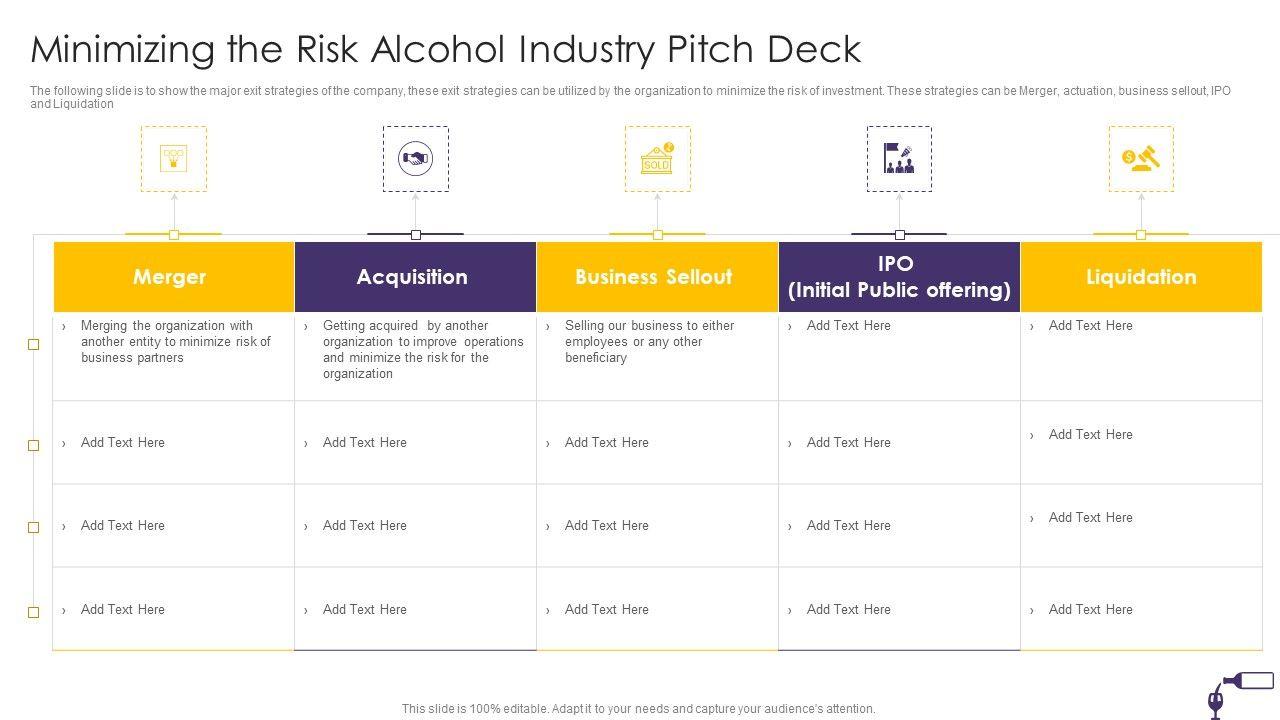Viewport: 1280px width, 720px height.
Task: Click the chevron bullet beside Selling our business
Action: coord(548,326)
